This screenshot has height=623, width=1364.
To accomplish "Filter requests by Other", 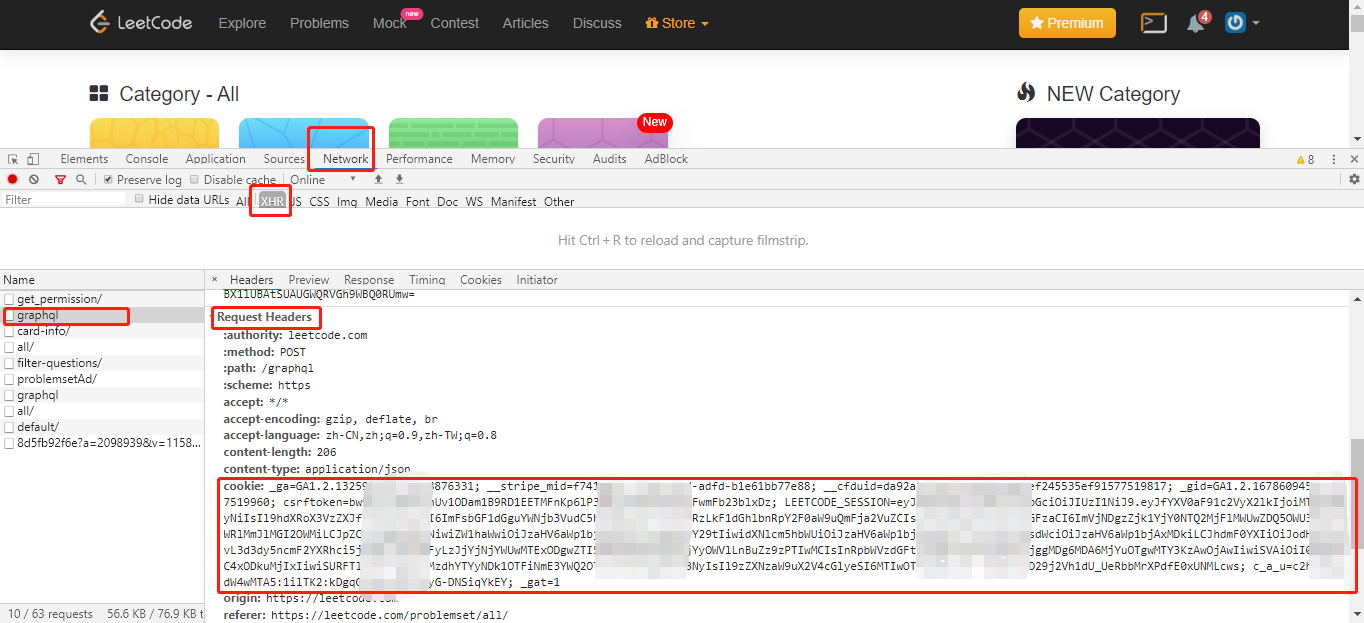I will pos(559,201).
